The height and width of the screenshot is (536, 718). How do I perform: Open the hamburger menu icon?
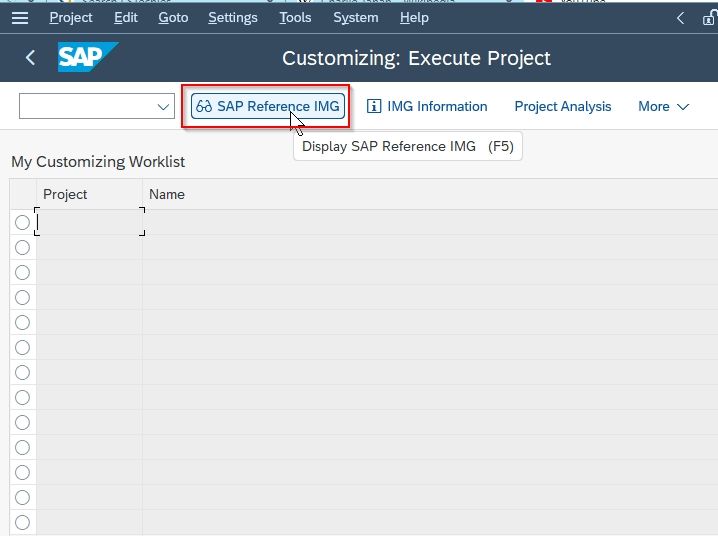pos(20,18)
